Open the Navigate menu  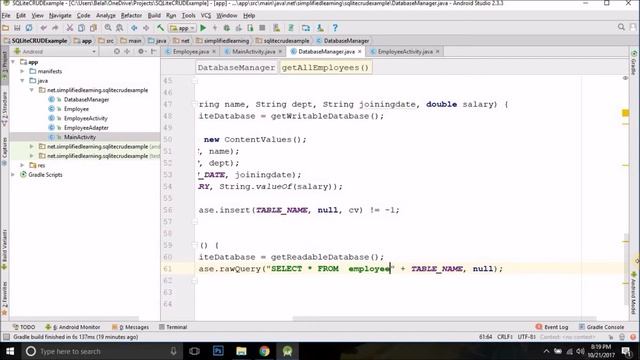(60, 16)
